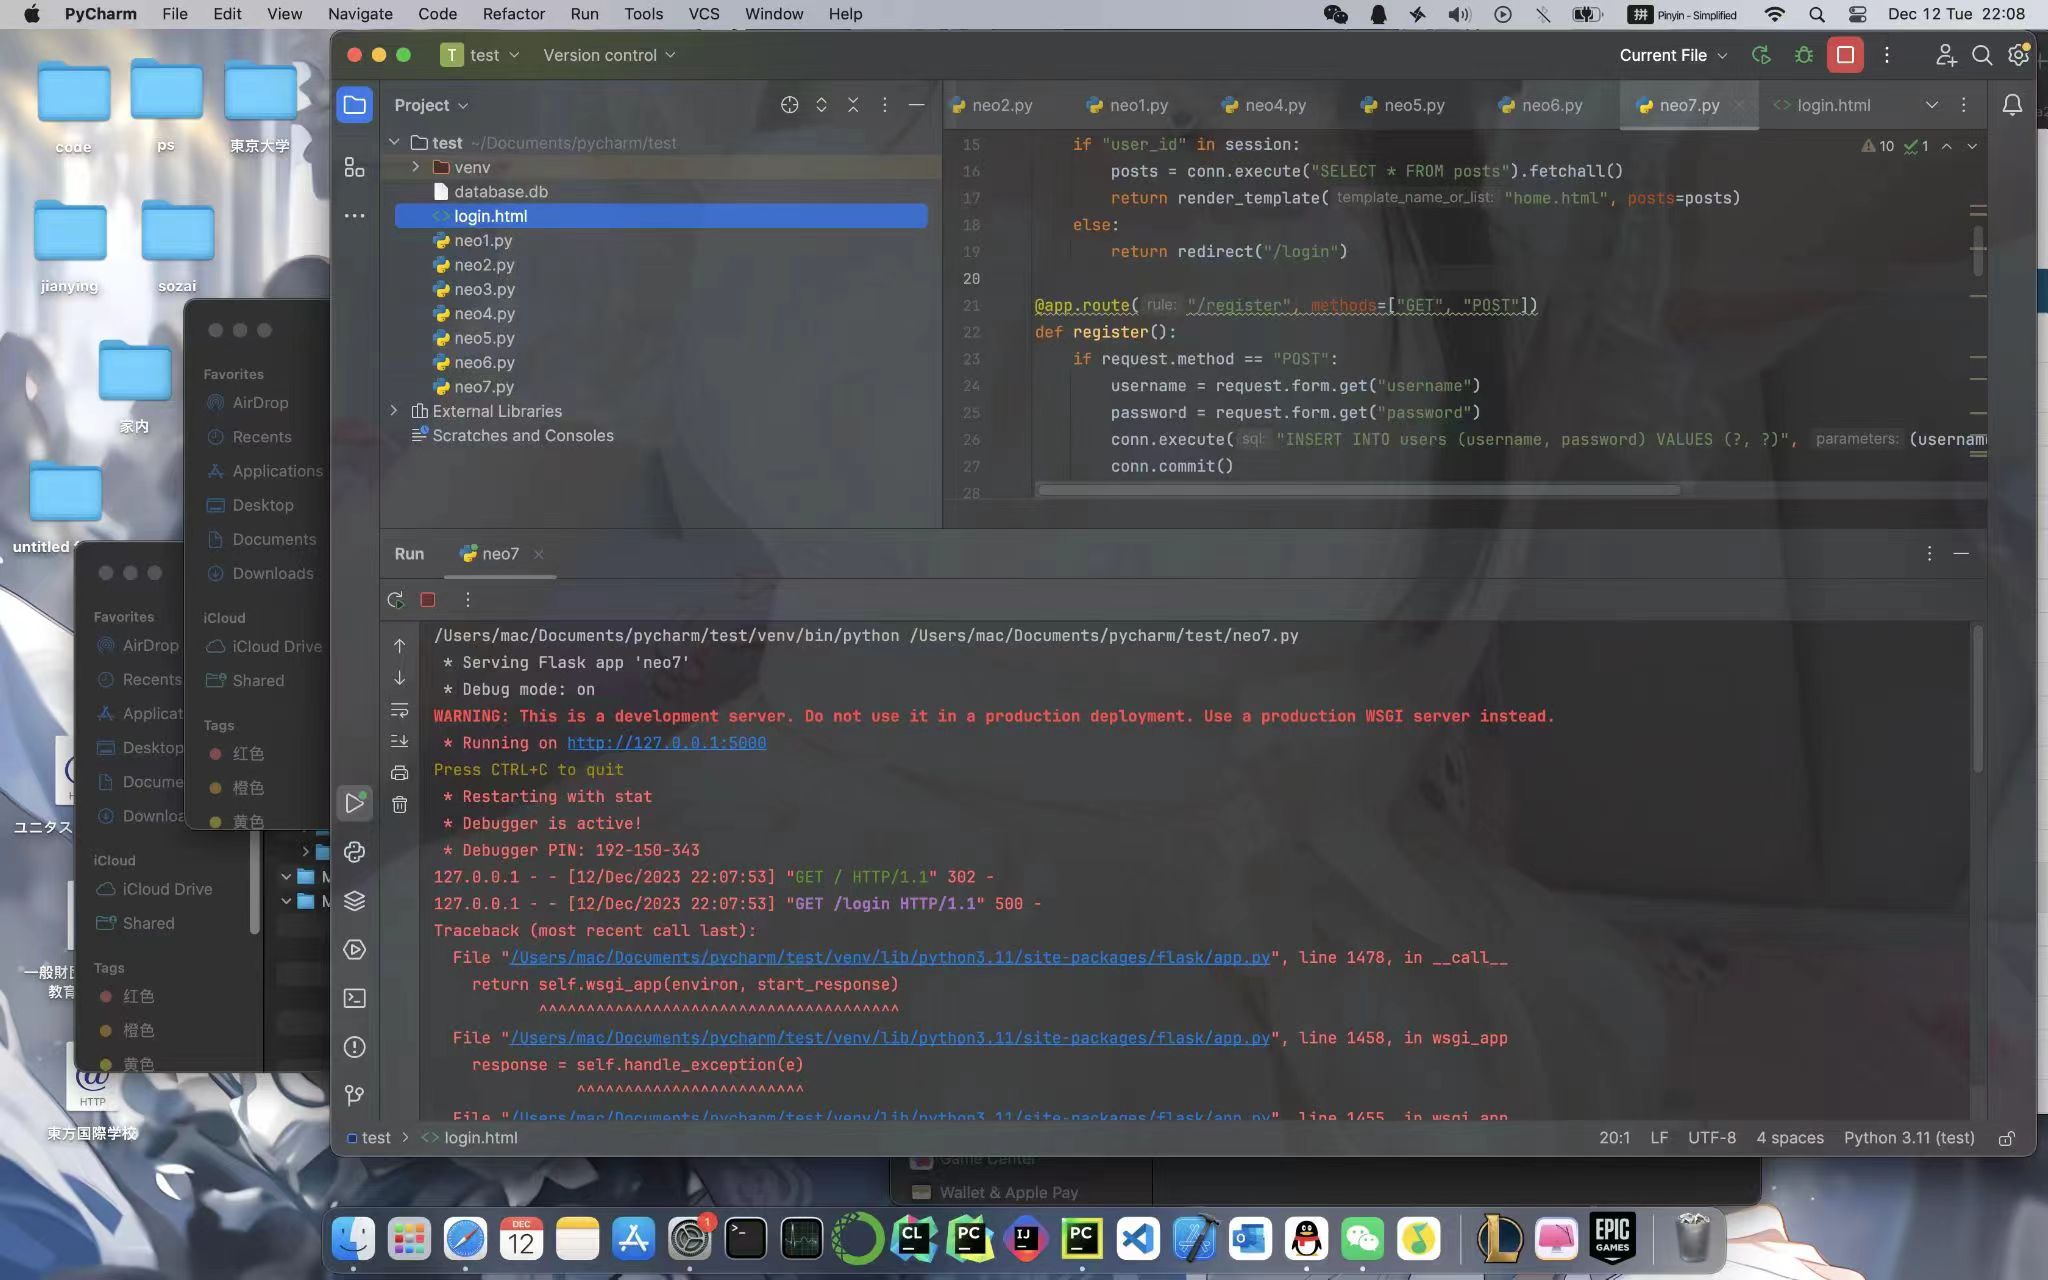Image resolution: width=2048 pixels, height=1280 pixels.
Task: Click the UTF-8 encoding in status bar
Action: 1712,1138
